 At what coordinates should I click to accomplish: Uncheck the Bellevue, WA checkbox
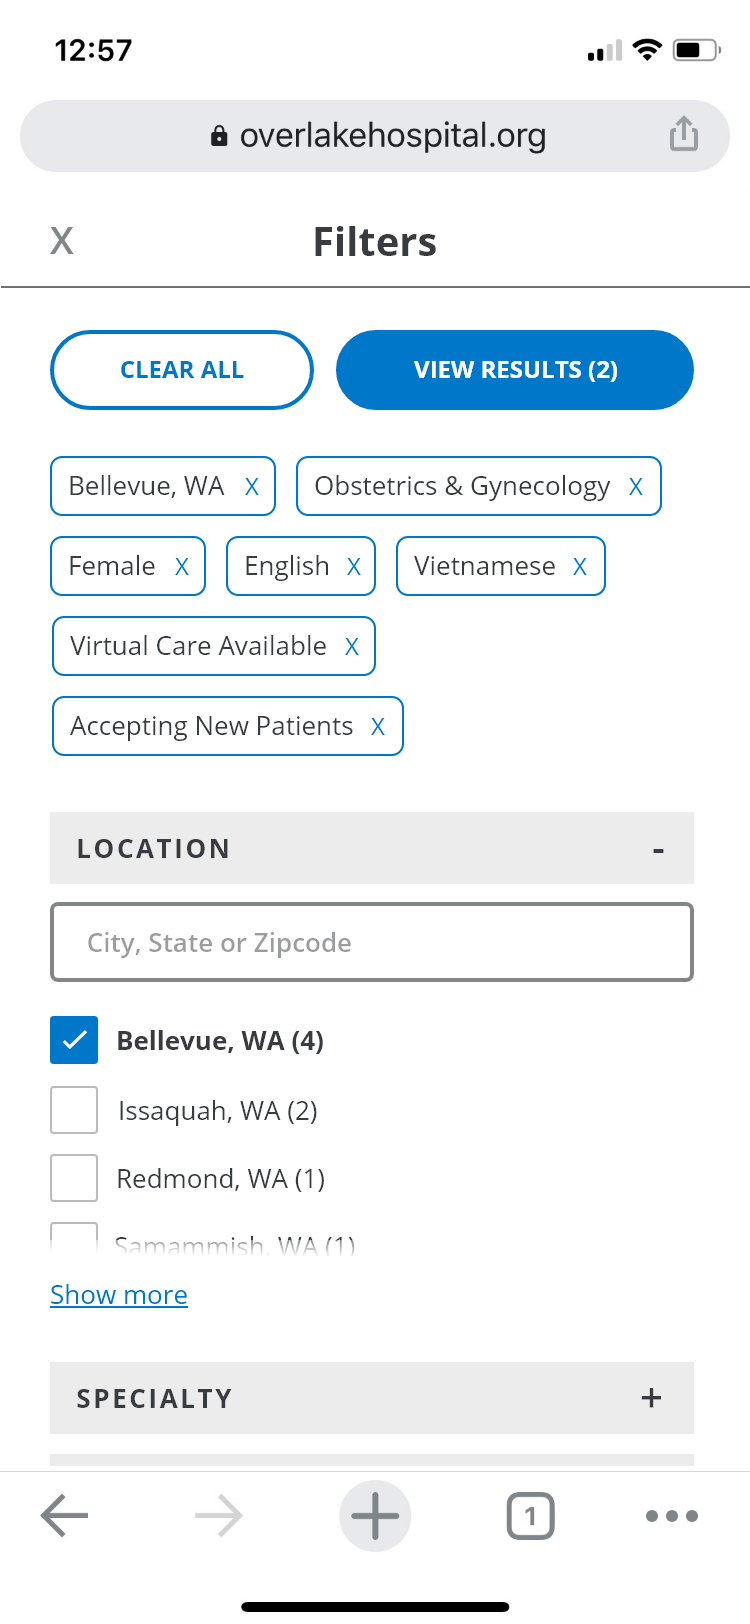click(74, 1040)
